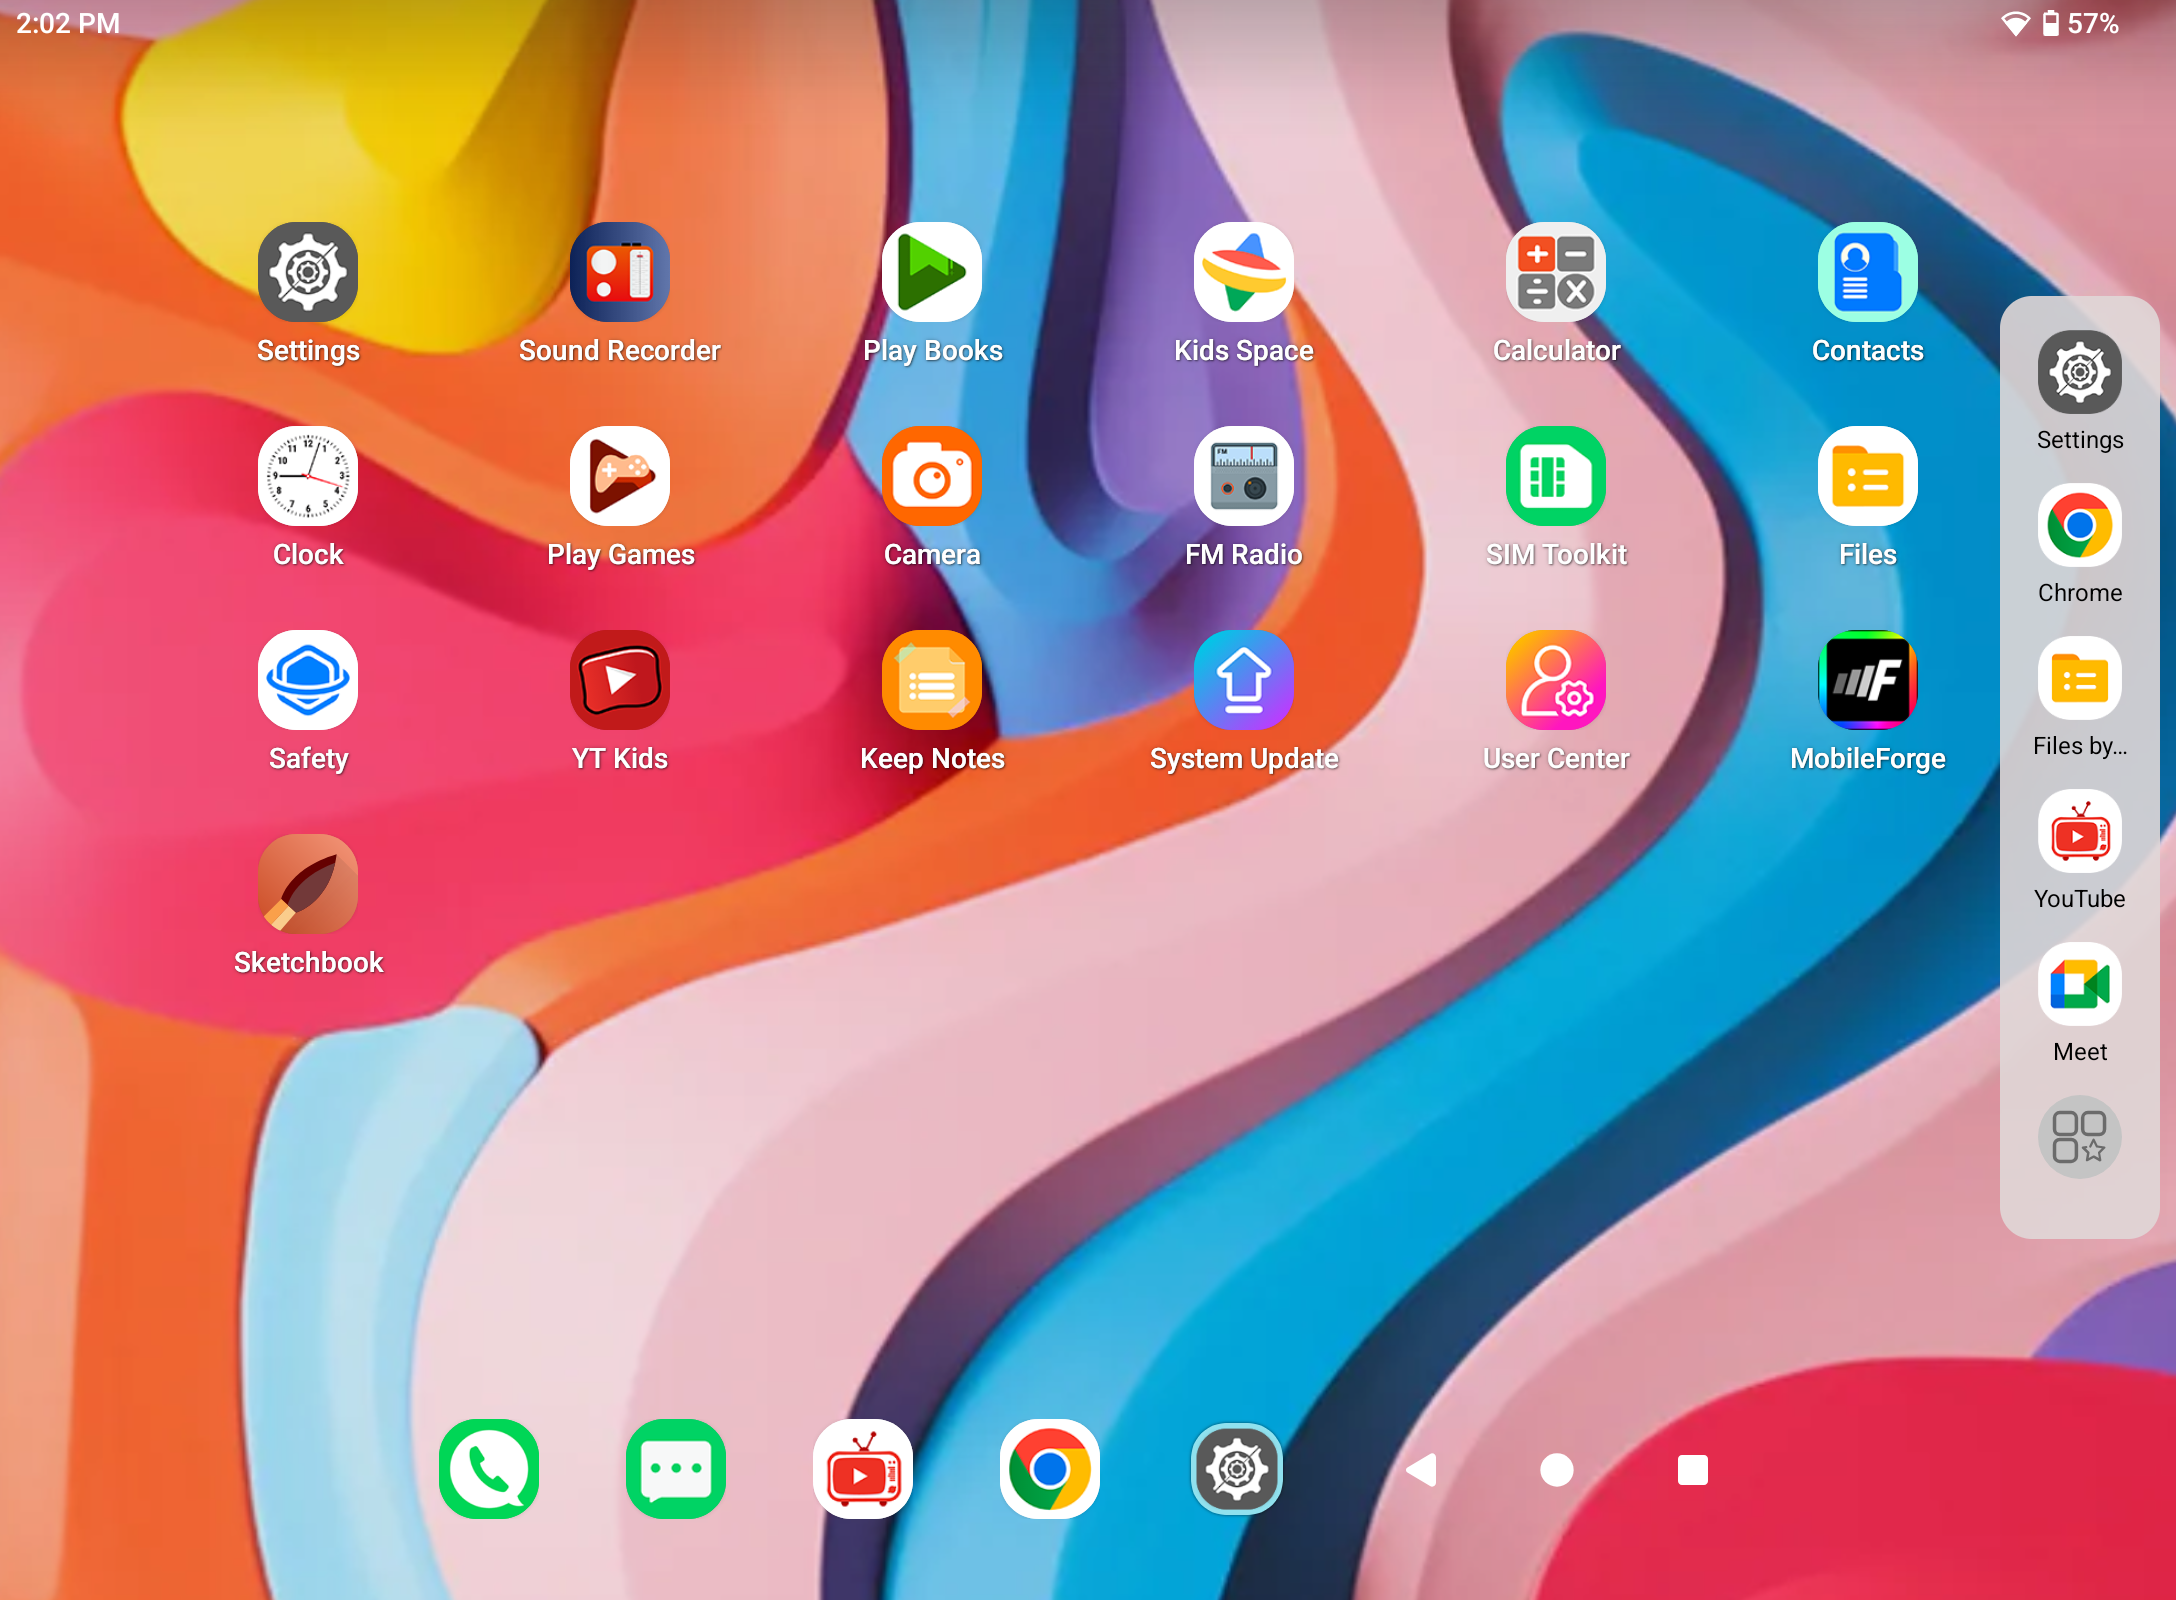Launch YT Kids

pyautogui.click(x=620, y=681)
